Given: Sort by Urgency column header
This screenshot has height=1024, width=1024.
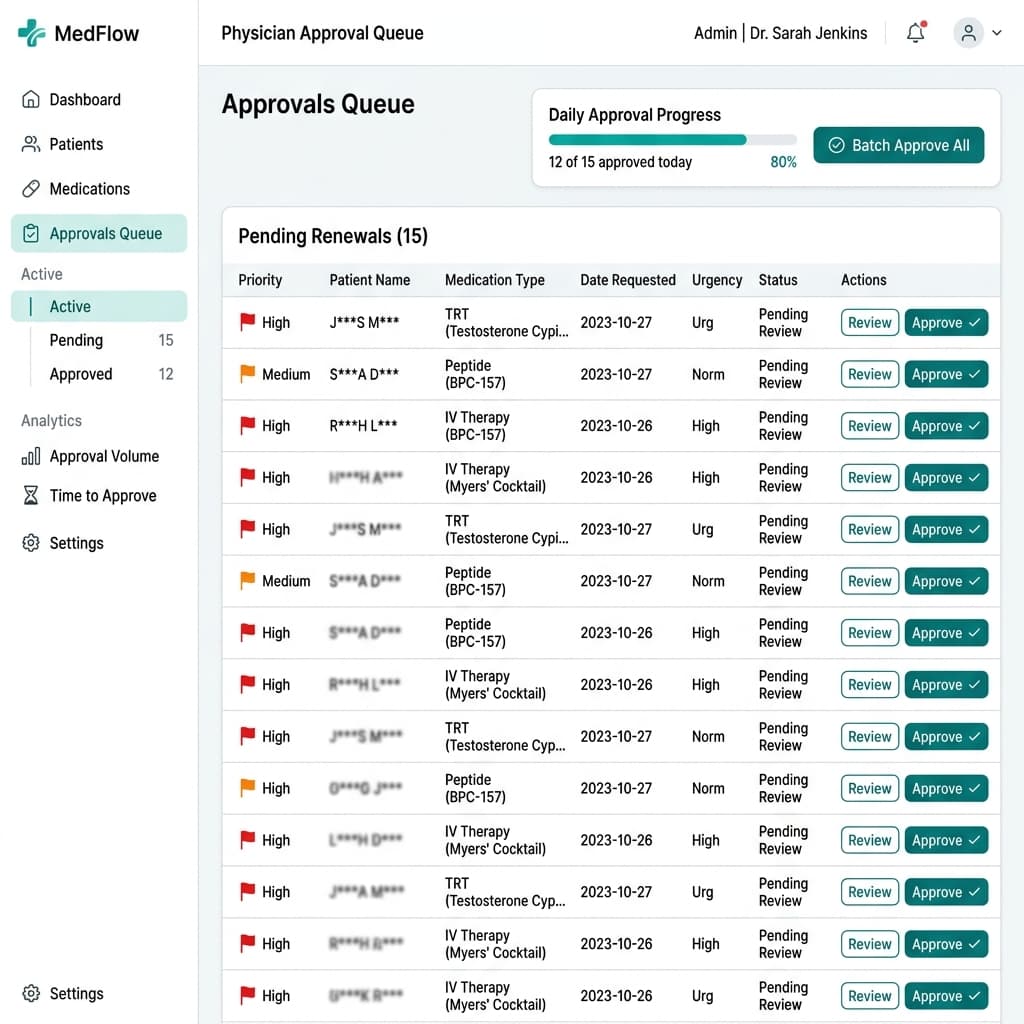Looking at the screenshot, I should pyautogui.click(x=716, y=280).
